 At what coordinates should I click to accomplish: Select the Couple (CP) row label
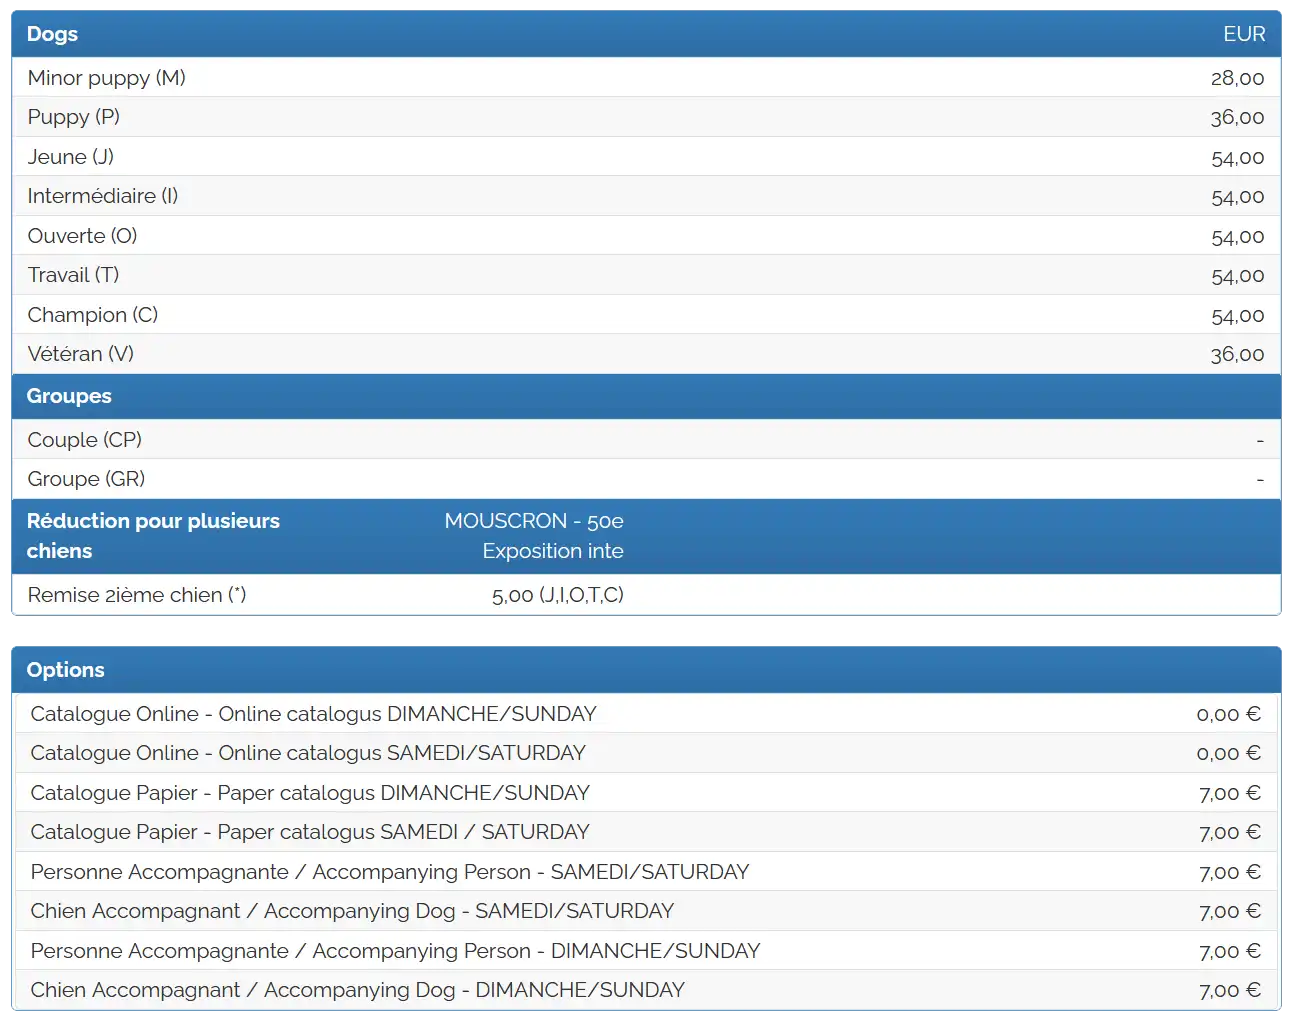85,440
